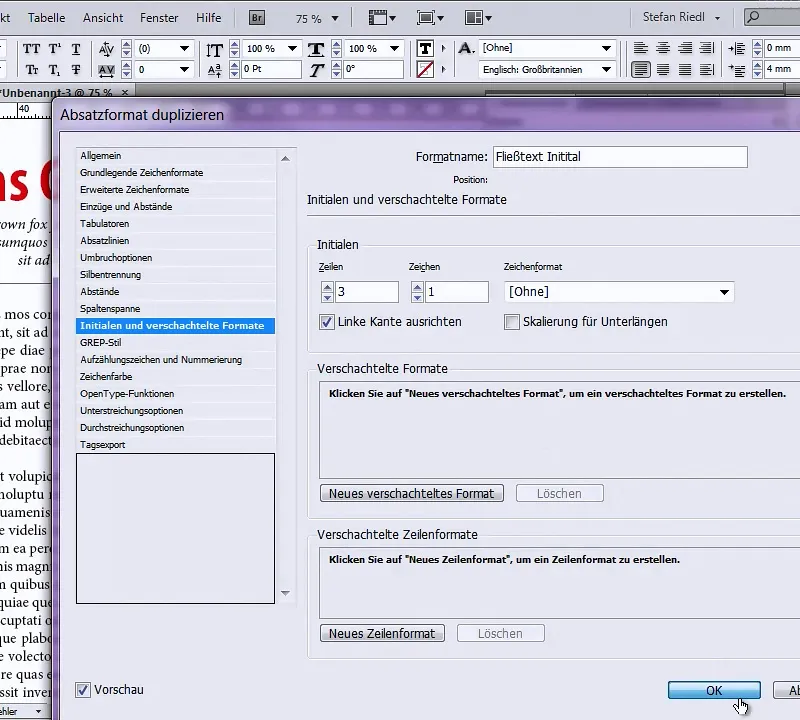Screen dimensions: 800x720
Task: Toggle Underline icon in control panel
Action: (76, 49)
